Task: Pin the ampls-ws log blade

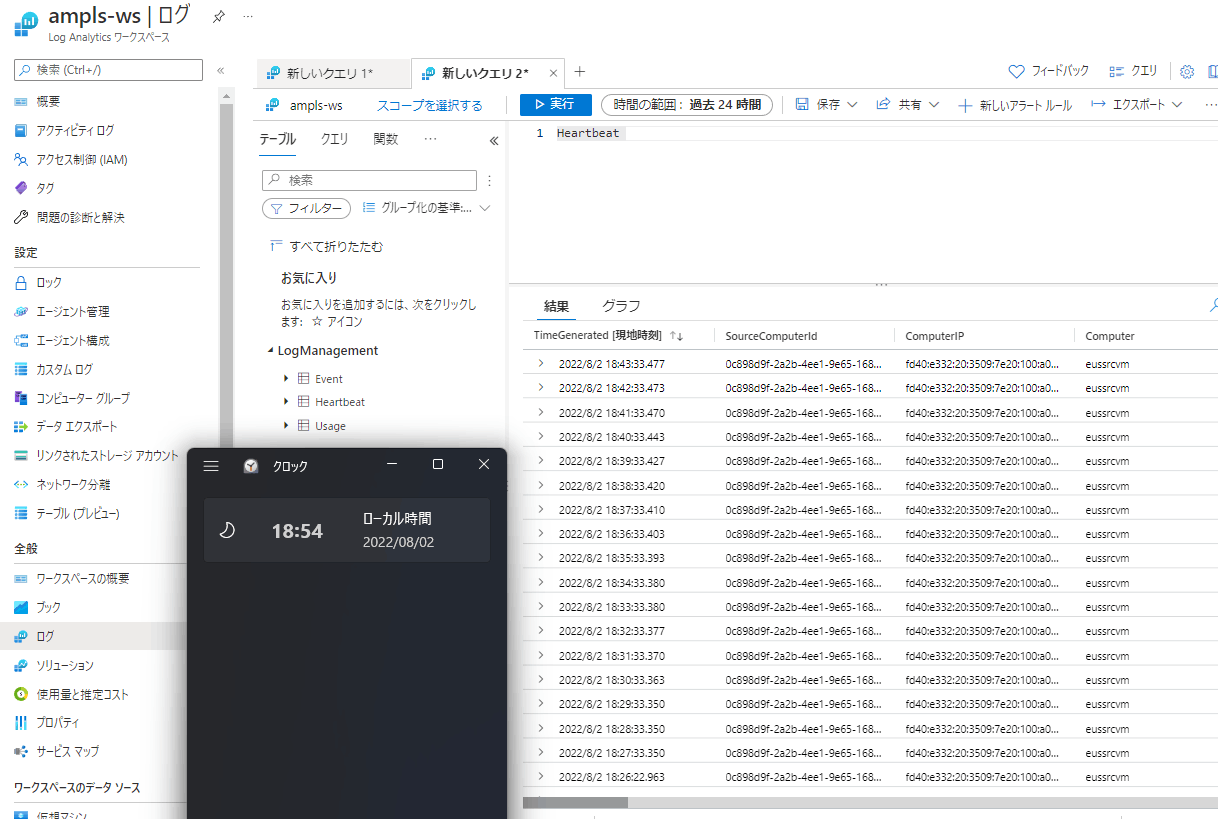Action: pos(219,16)
